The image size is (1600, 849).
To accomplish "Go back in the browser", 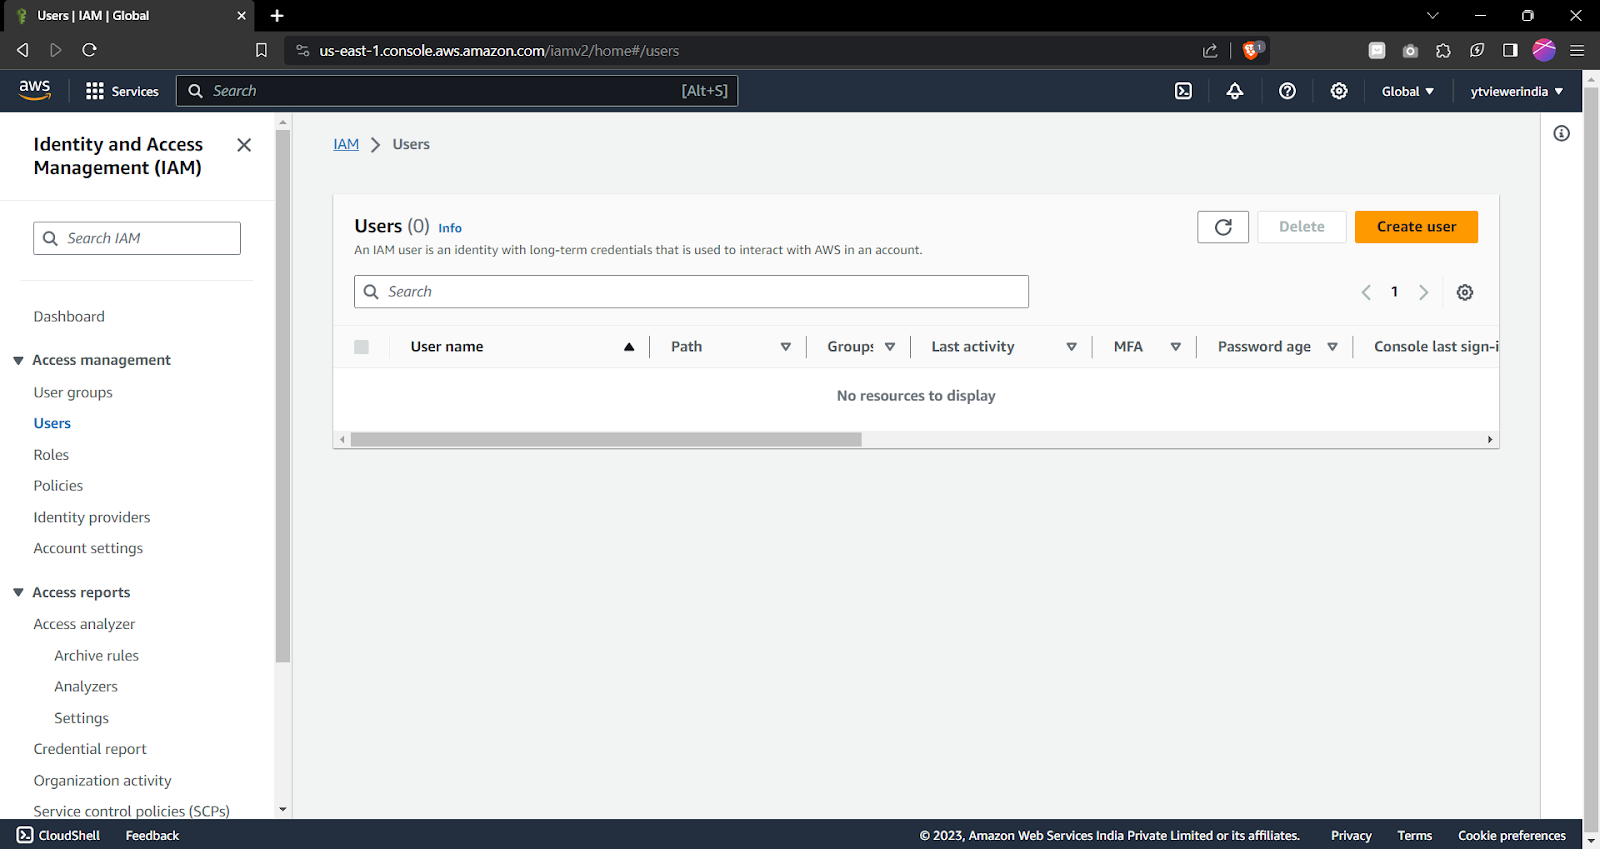I will click(22, 50).
